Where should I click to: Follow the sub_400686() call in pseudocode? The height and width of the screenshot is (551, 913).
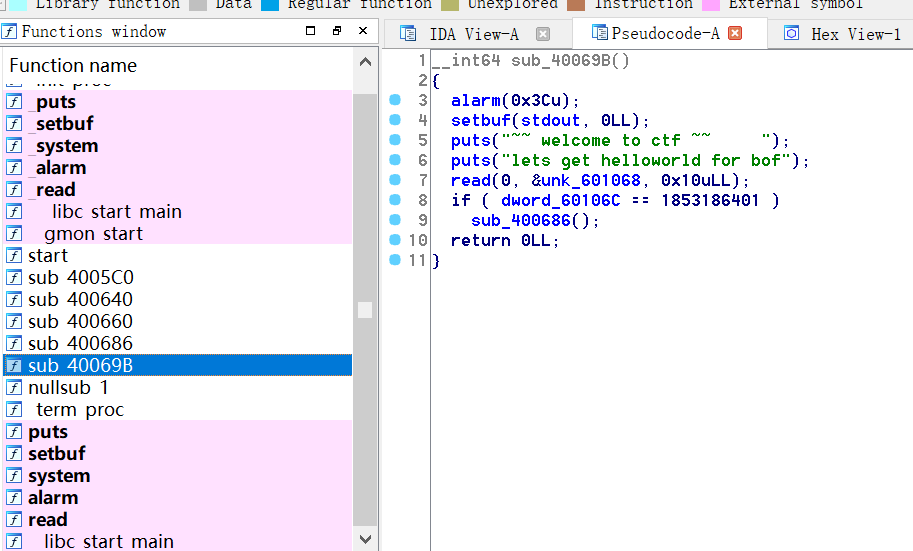(x=521, y=220)
